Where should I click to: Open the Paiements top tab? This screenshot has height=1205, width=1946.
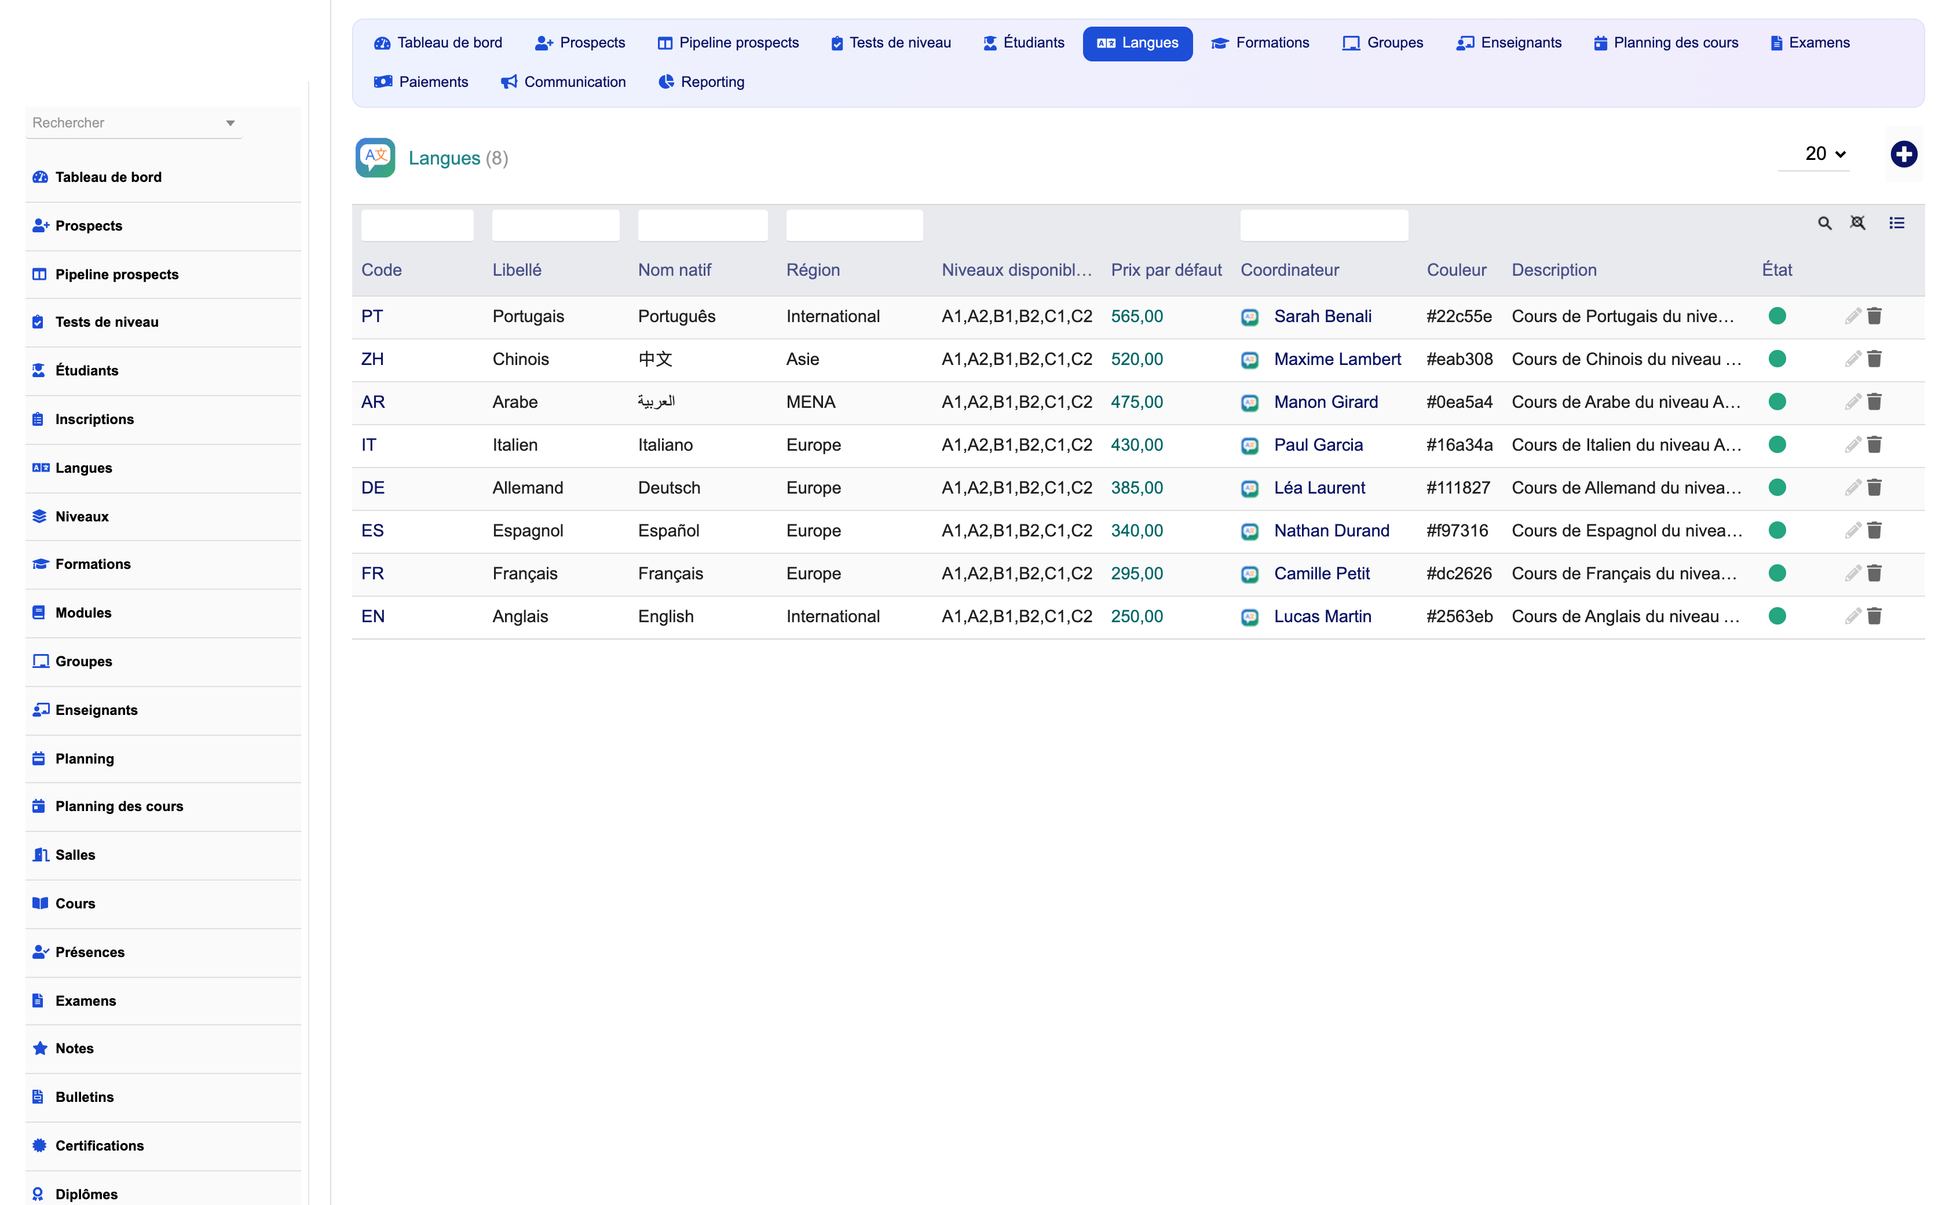pos(421,82)
